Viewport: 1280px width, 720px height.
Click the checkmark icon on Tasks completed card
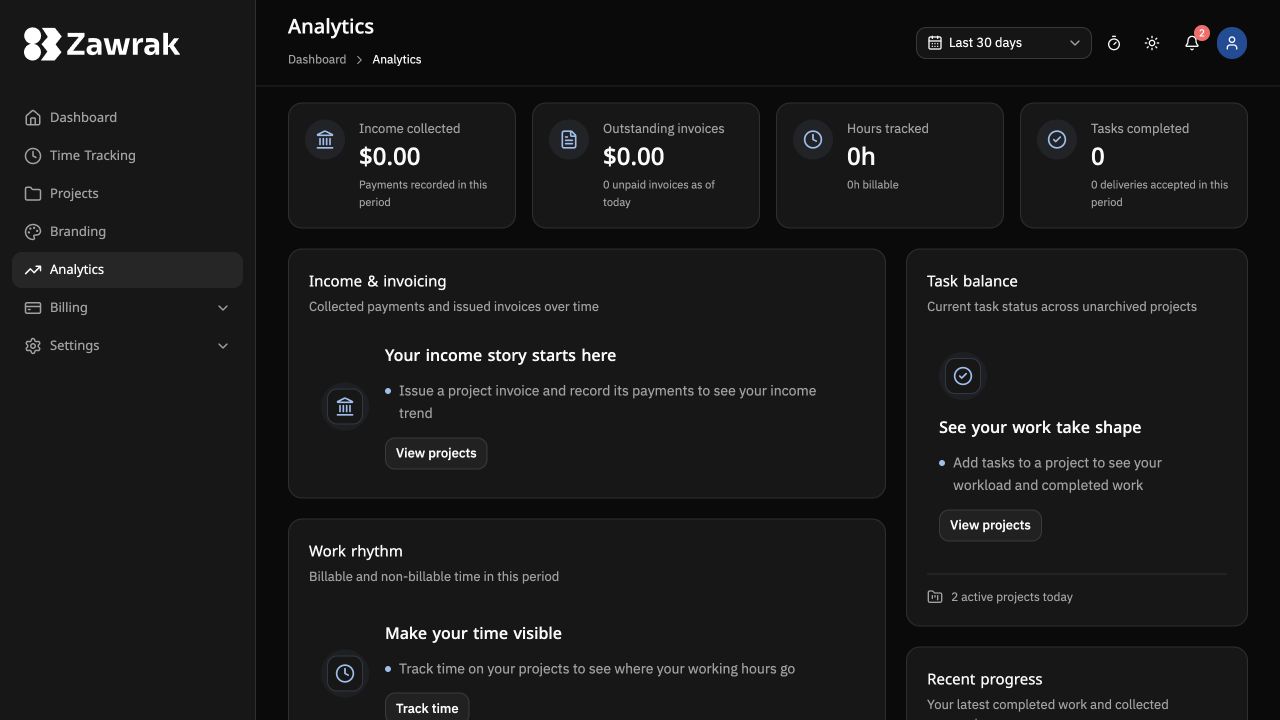pos(1057,140)
